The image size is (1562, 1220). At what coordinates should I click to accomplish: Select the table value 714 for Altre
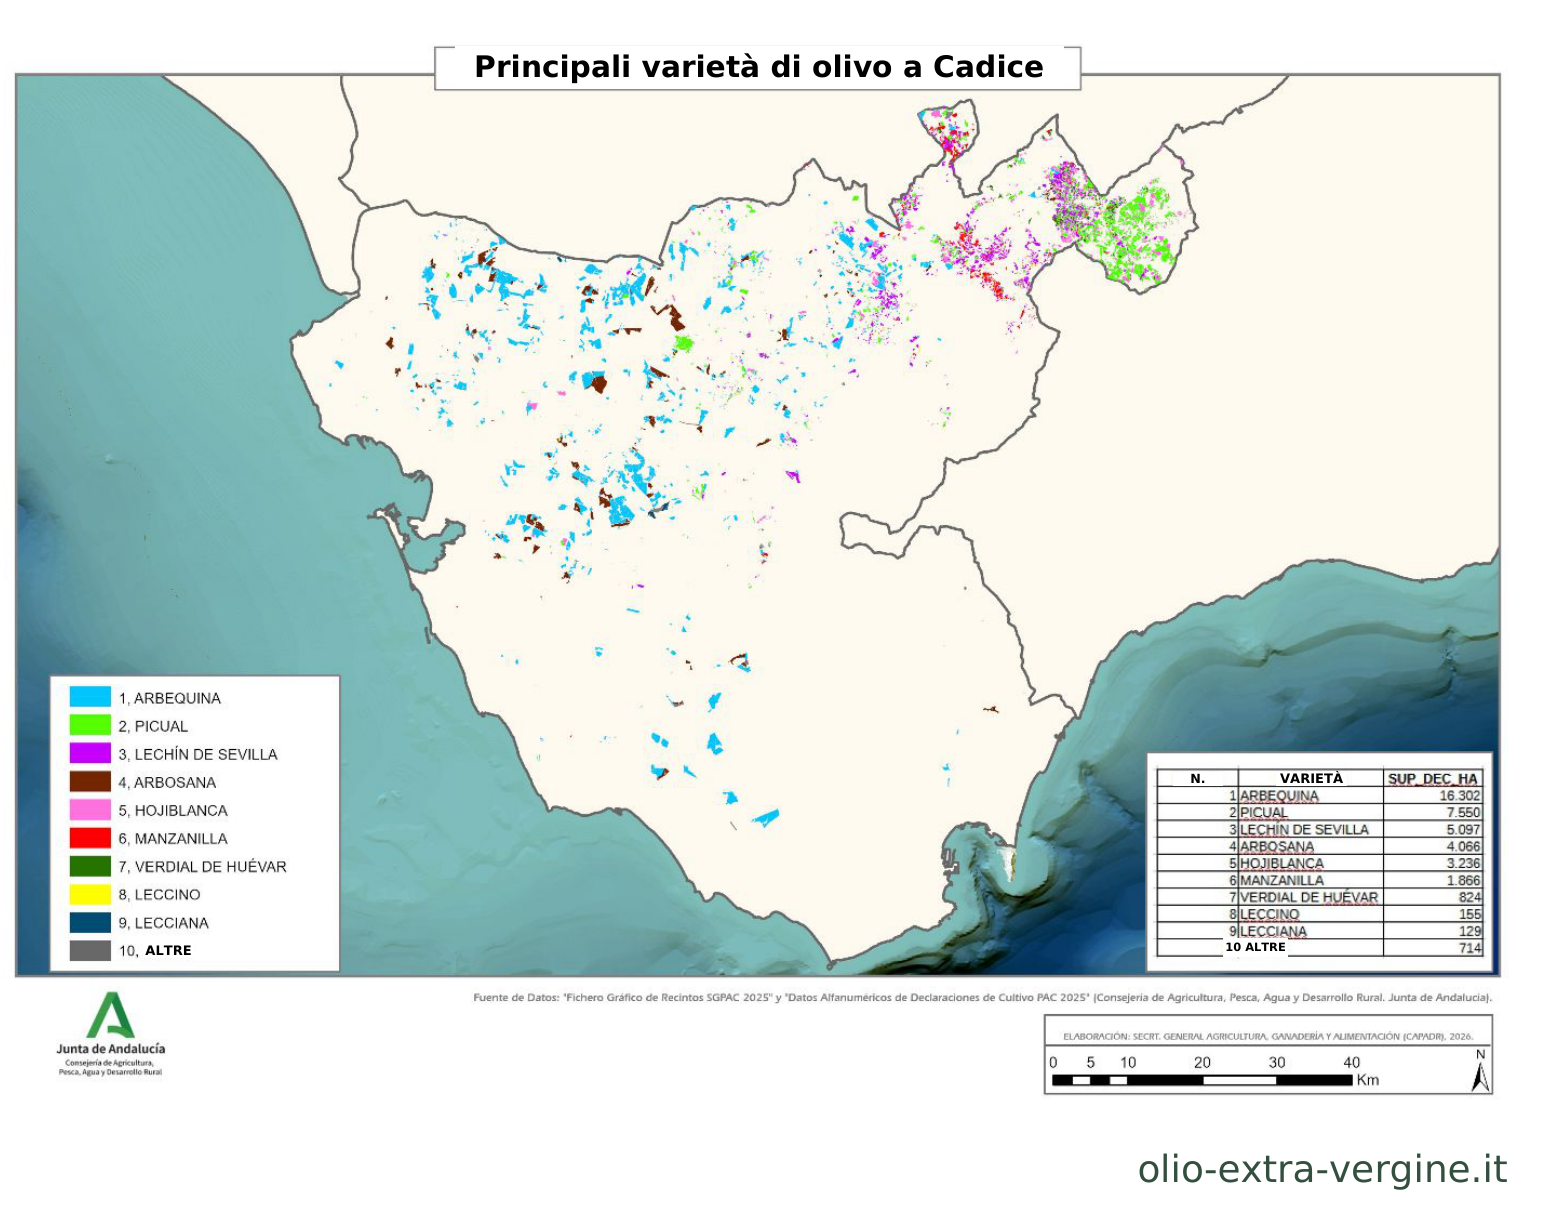click(x=1469, y=948)
